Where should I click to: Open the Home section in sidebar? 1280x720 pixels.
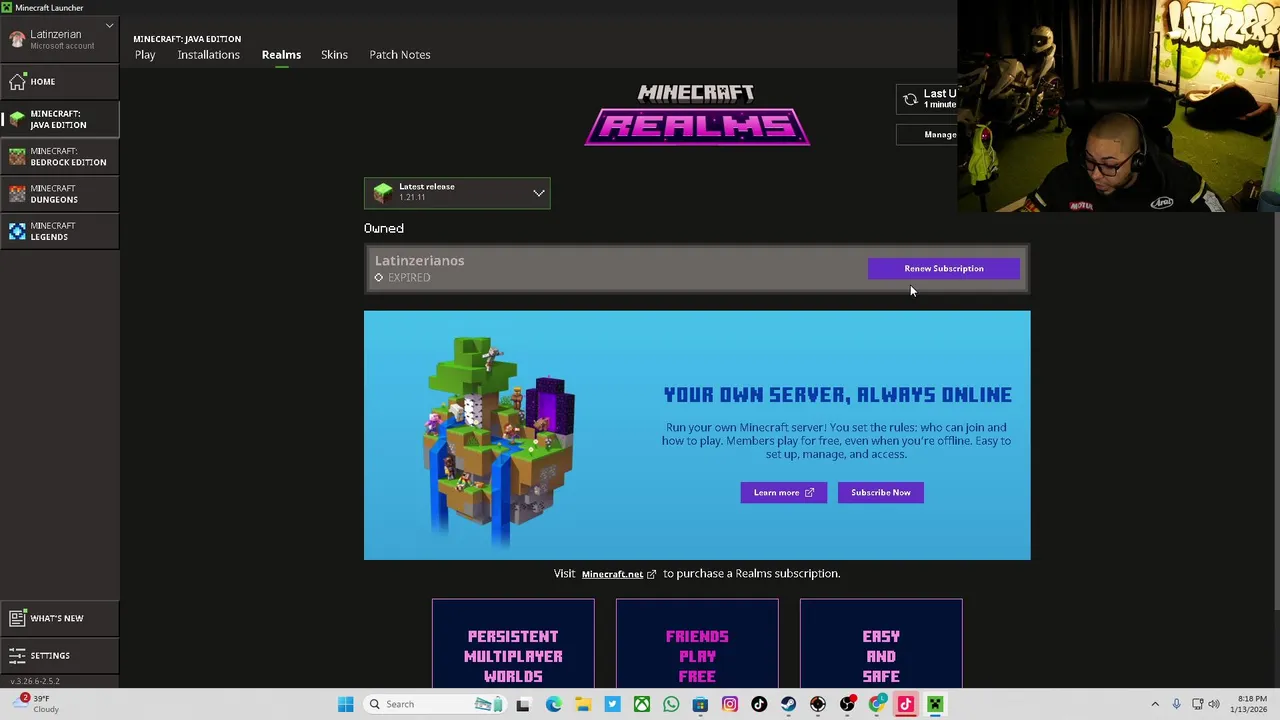tap(59, 81)
